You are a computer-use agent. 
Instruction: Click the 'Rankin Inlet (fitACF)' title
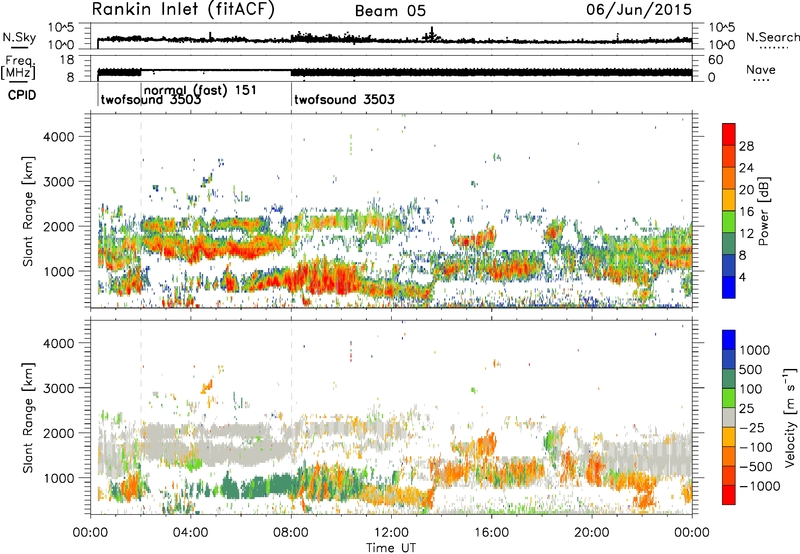183,9
